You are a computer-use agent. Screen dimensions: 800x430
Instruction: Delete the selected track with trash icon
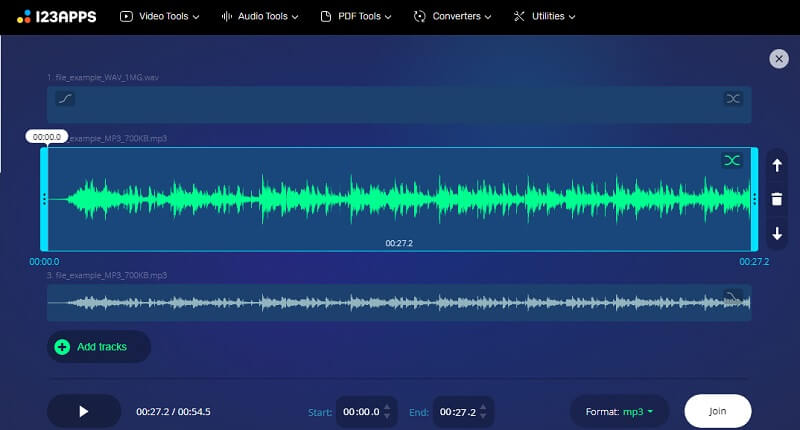pyautogui.click(x=777, y=200)
